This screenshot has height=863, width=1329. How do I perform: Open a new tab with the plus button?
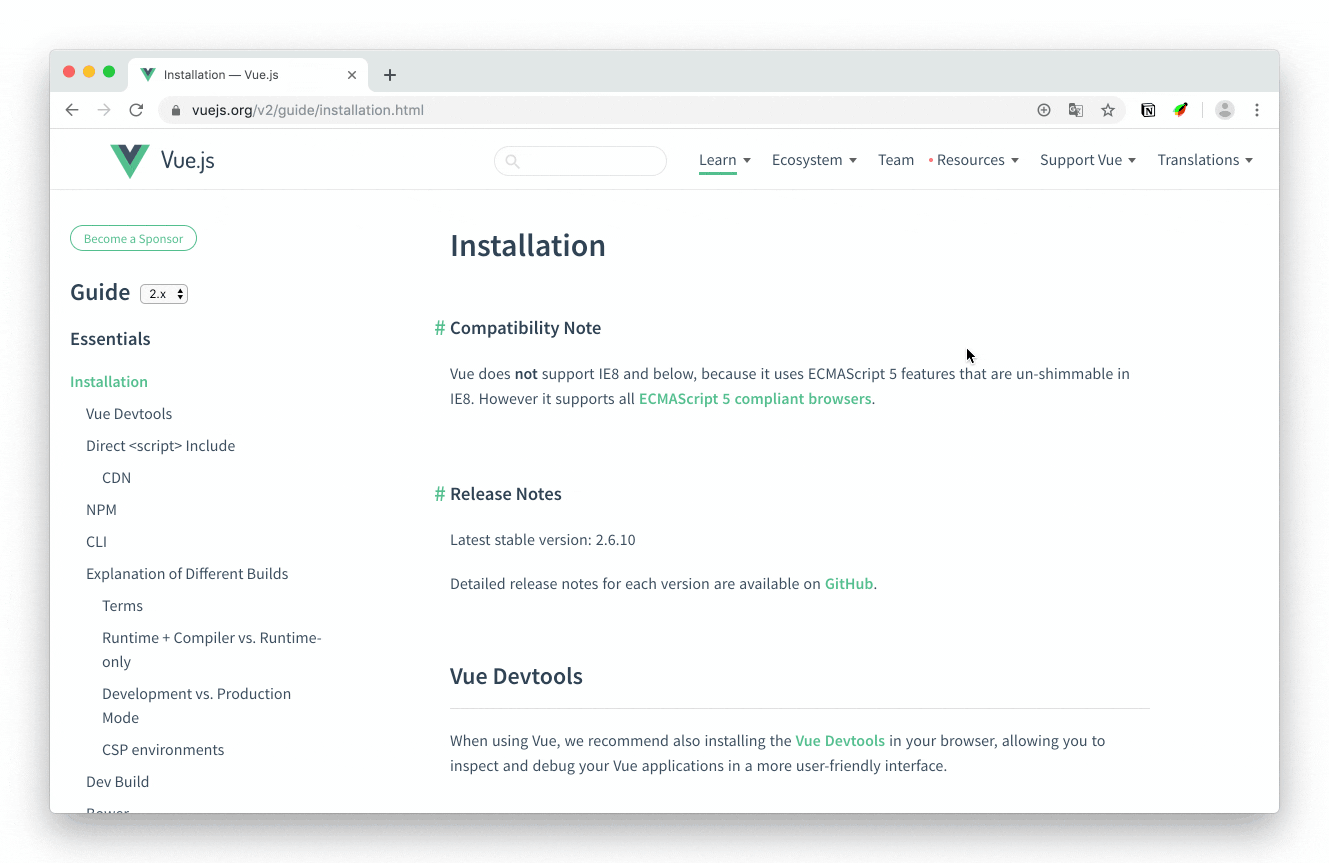pyautogui.click(x=390, y=75)
